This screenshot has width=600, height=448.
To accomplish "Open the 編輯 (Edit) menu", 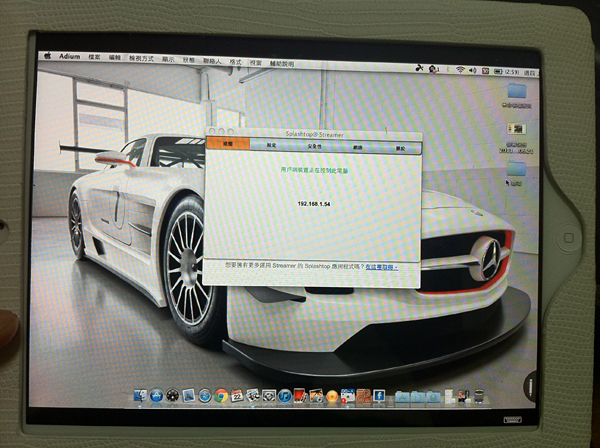I will pos(115,57).
